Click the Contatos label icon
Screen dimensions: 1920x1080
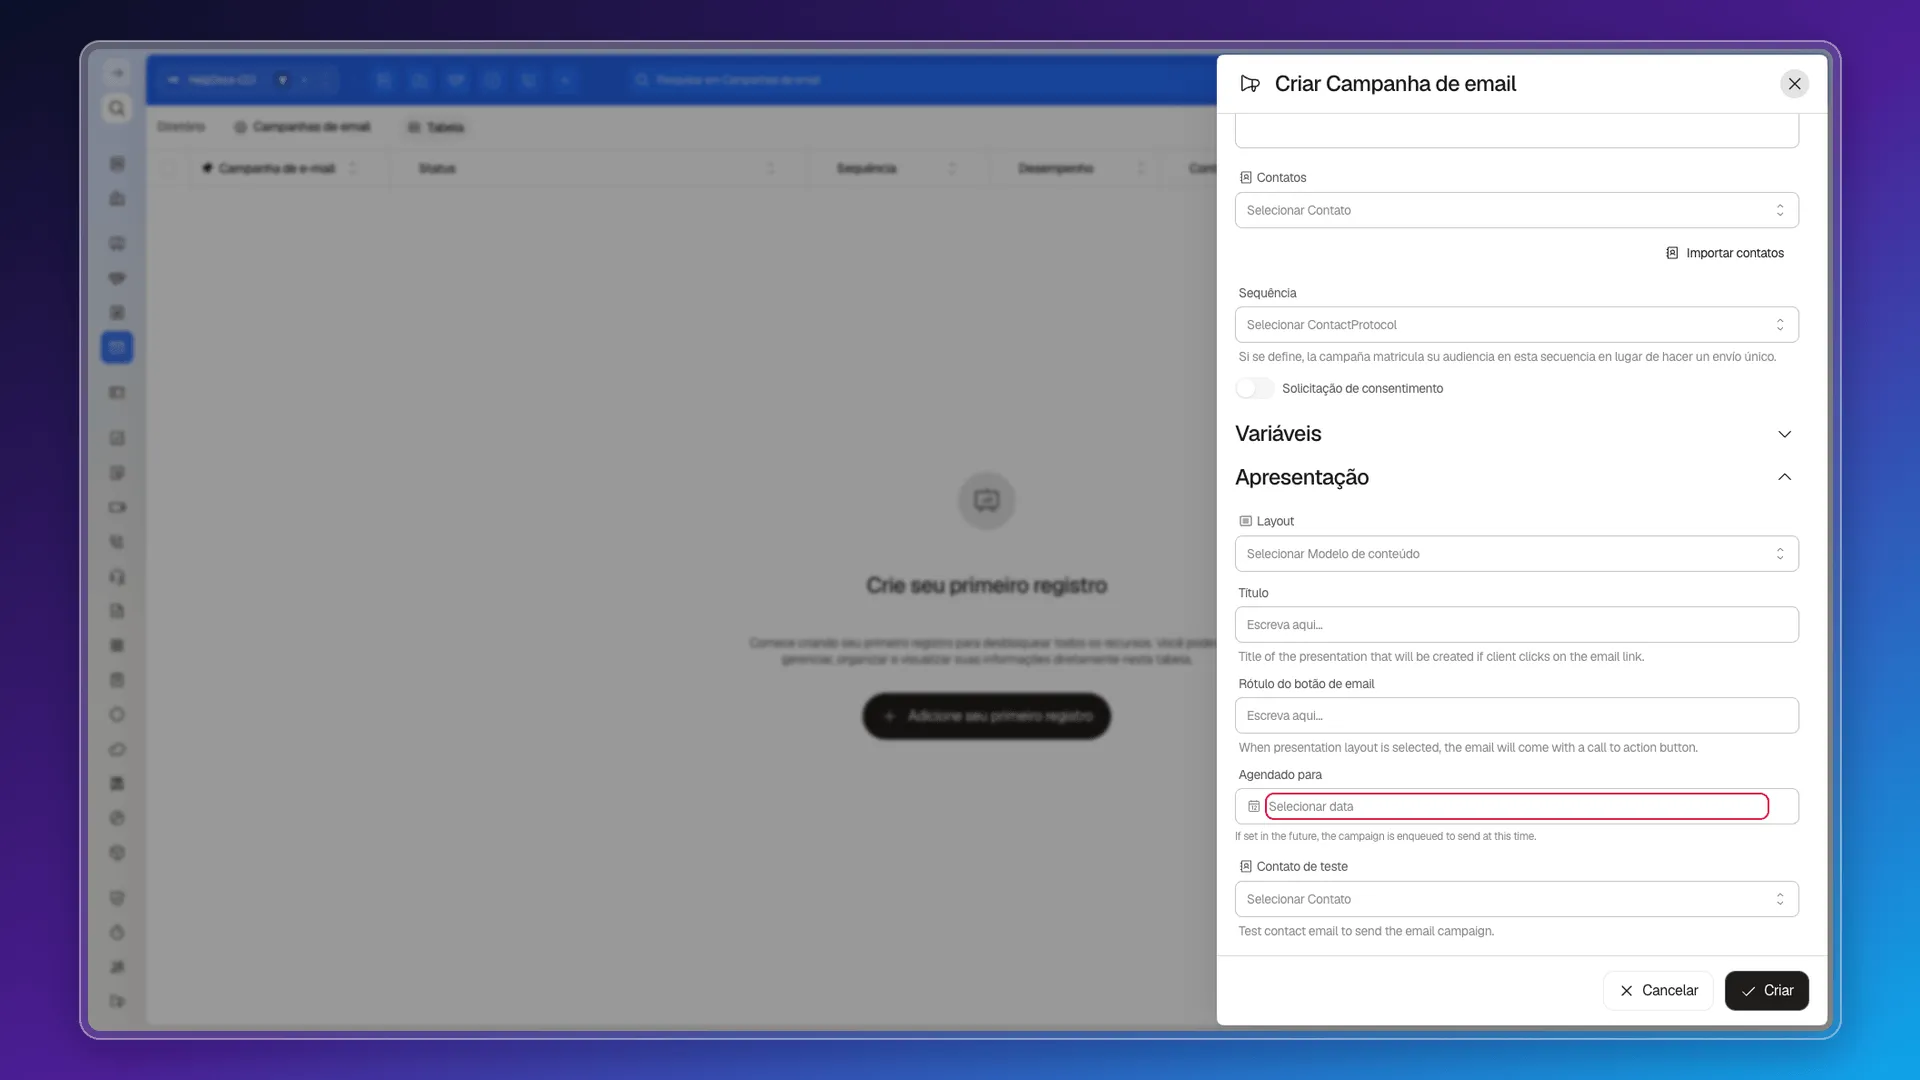click(x=1245, y=178)
